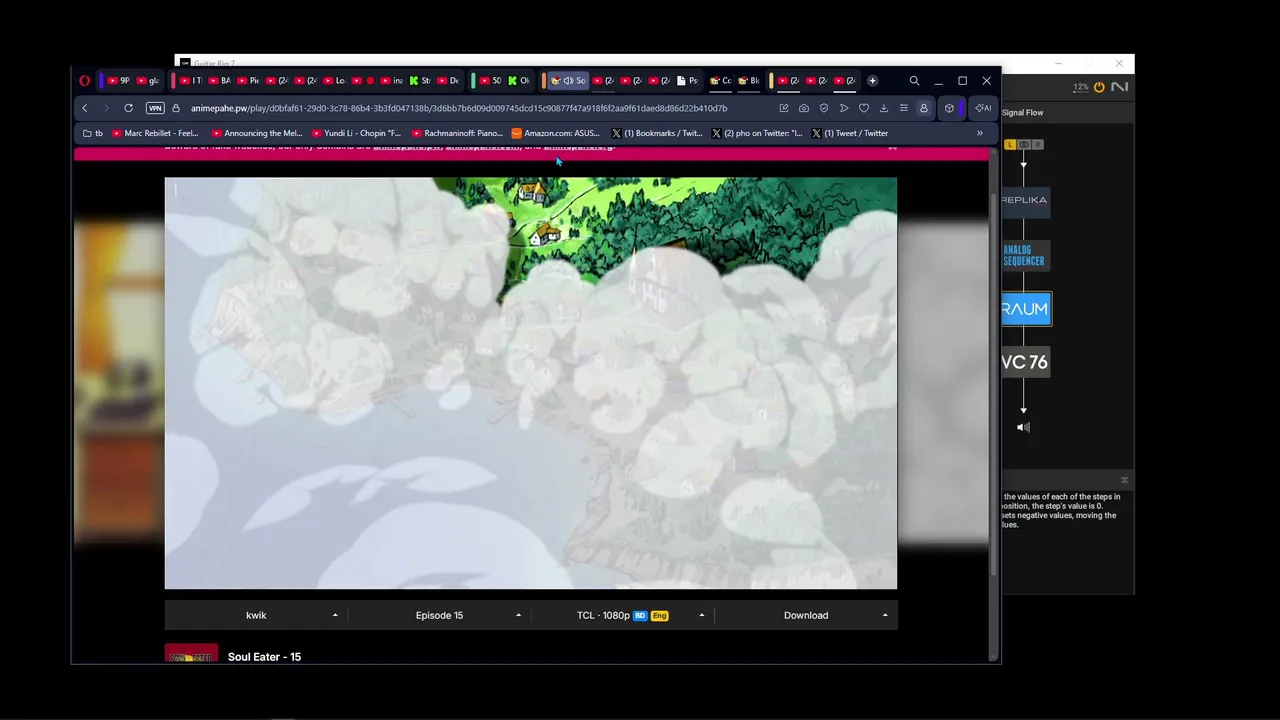This screenshot has width=1280, height=720.
Task: Open the Bookmarks / Twitter bookmark
Action: click(657, 133)
